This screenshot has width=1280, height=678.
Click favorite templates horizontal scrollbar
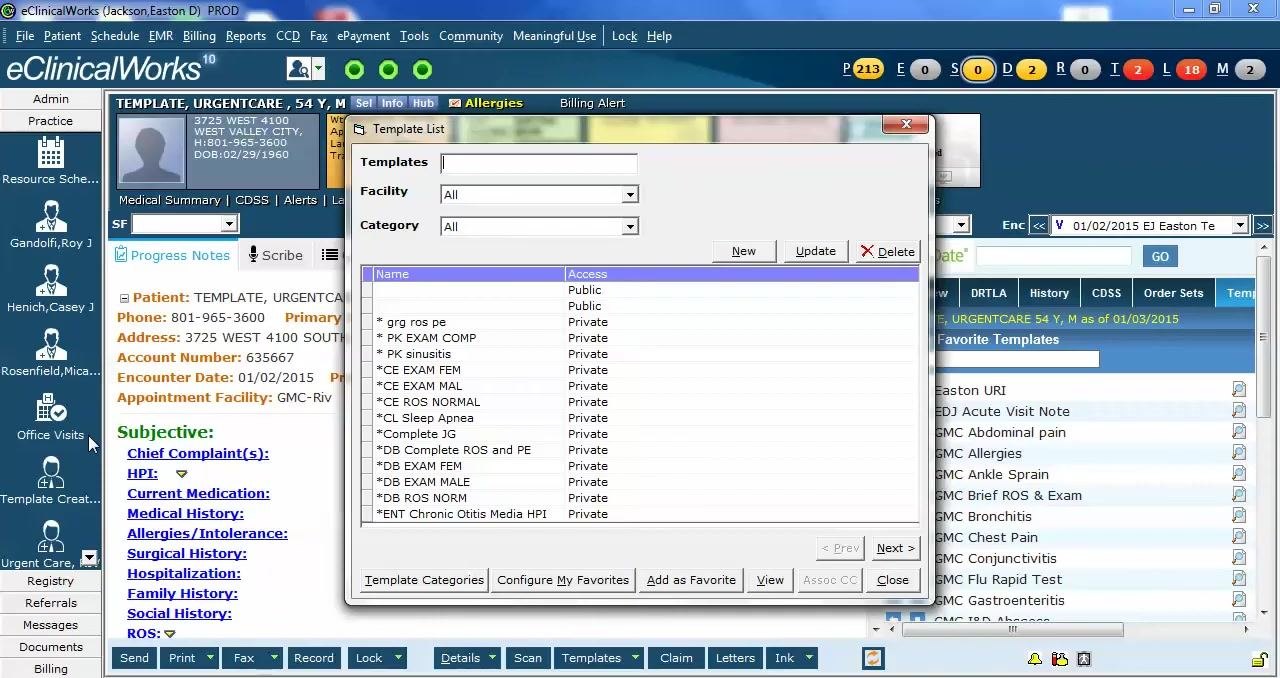point(1012,630)
